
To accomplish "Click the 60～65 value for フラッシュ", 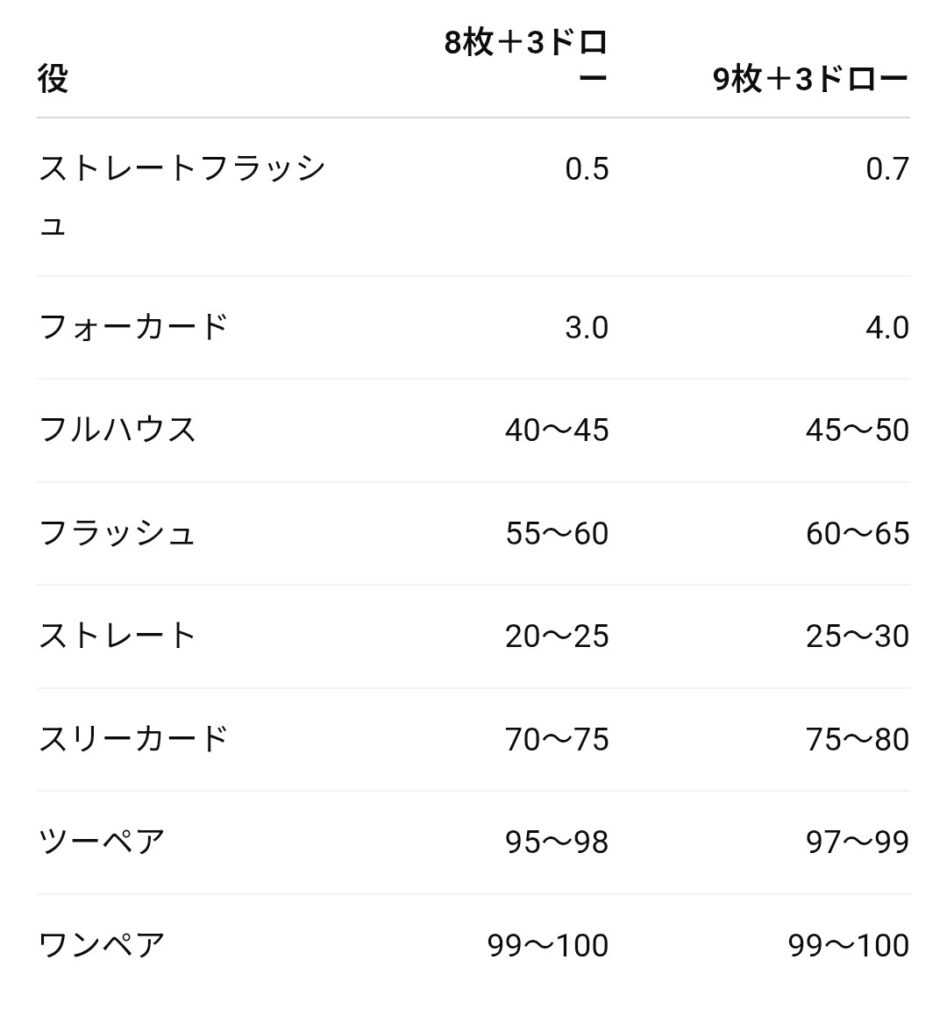I will 857,533.
